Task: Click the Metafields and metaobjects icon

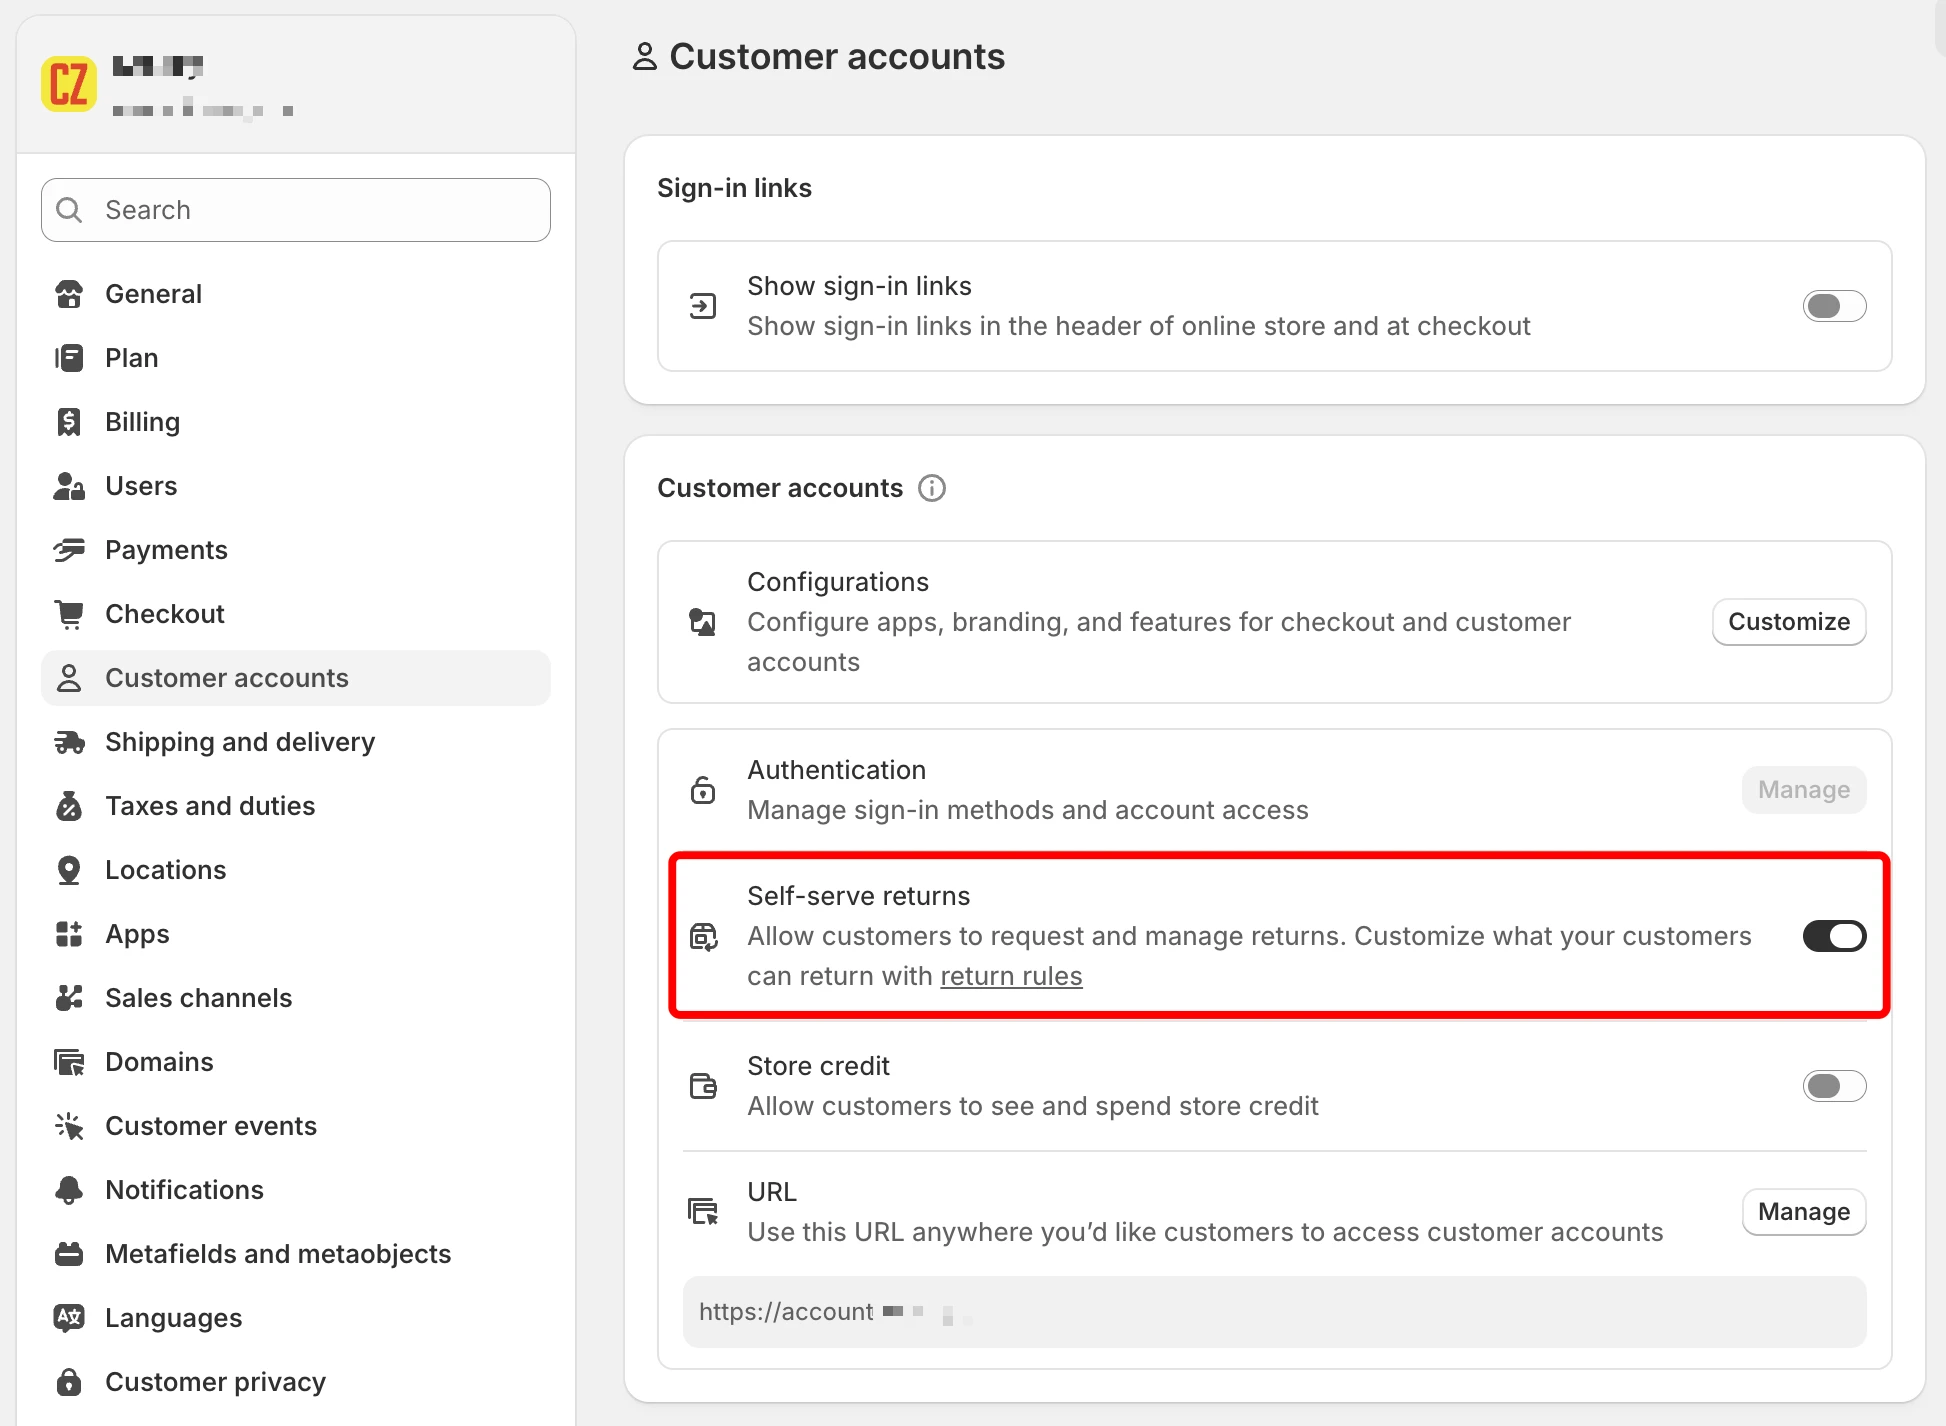Action: coord(69,1254)
